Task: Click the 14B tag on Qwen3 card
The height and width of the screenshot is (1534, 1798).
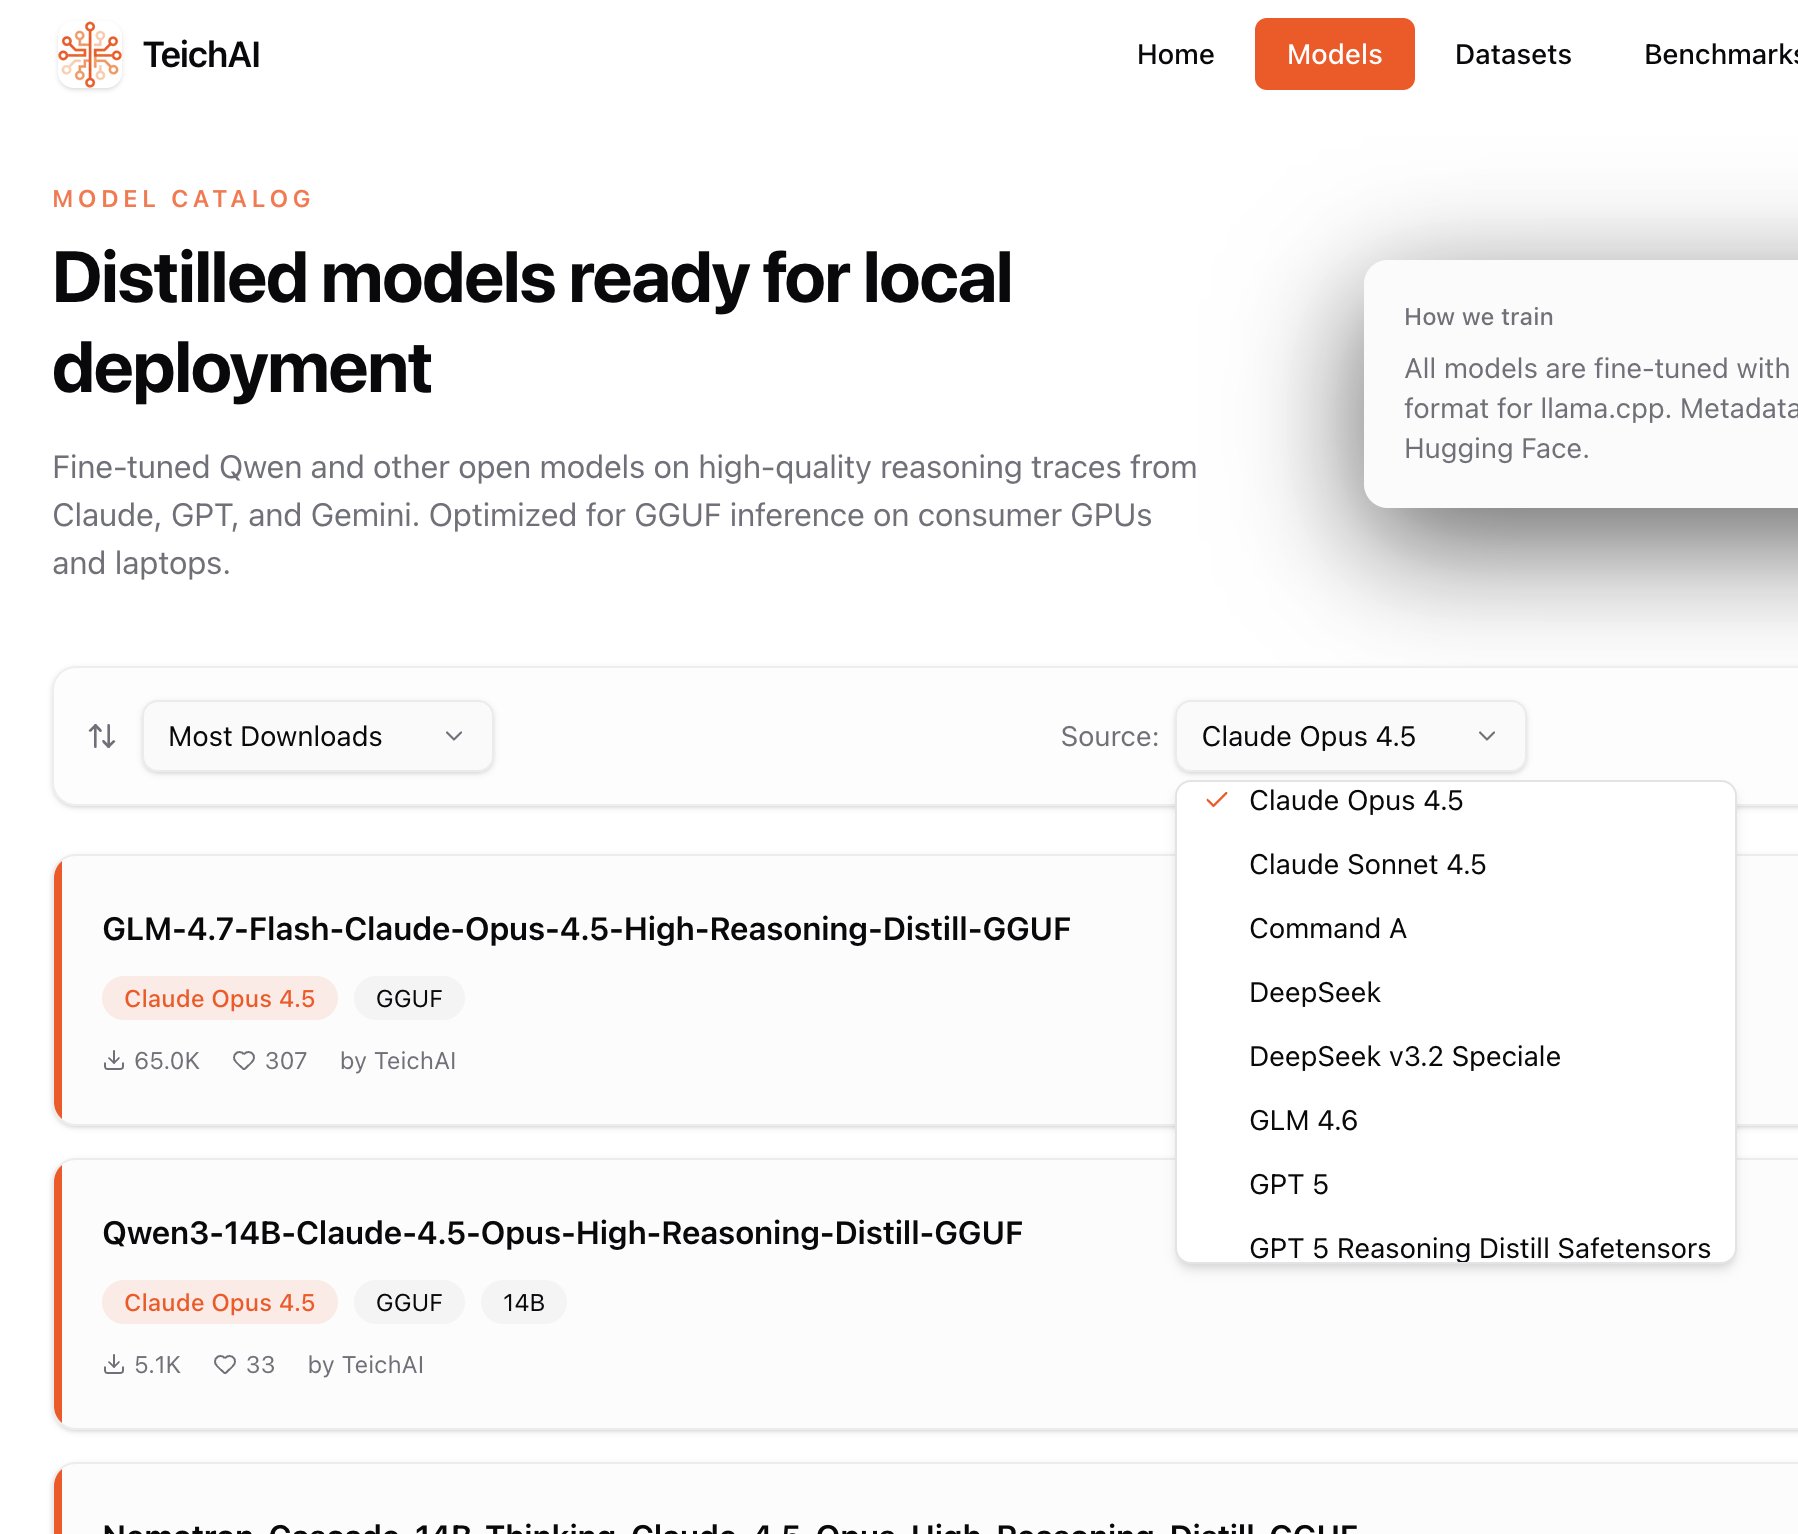Action: click(523, 1302)
